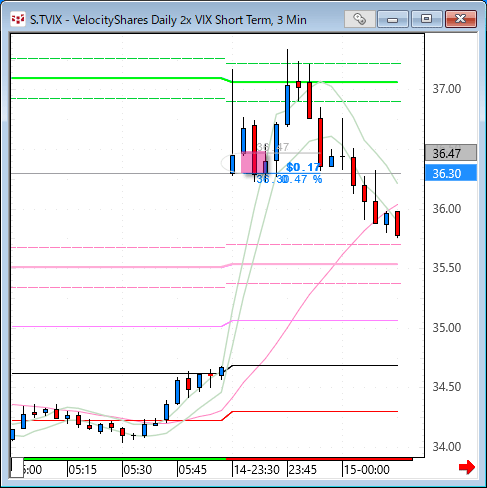Screen dimensions: 487x488
Task: Click the 05:45 time axis label
Action: [193, 470]
